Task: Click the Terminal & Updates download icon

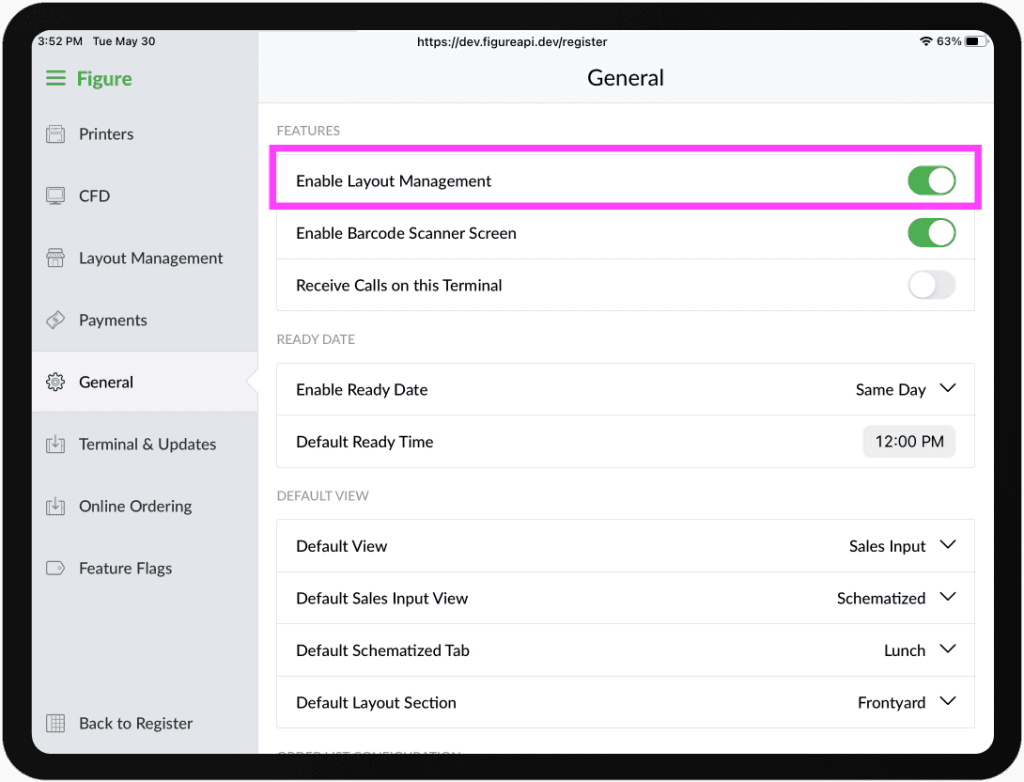Action: point(56,444)
